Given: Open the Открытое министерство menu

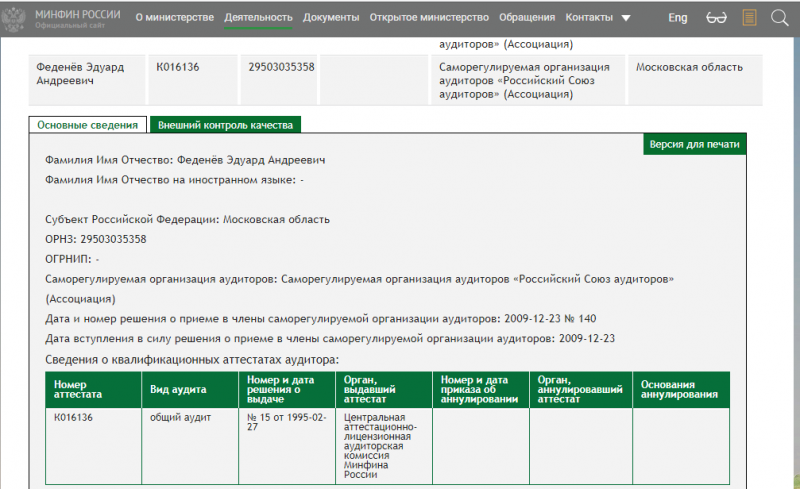Looking at the screenshot, I should (429, 17).
